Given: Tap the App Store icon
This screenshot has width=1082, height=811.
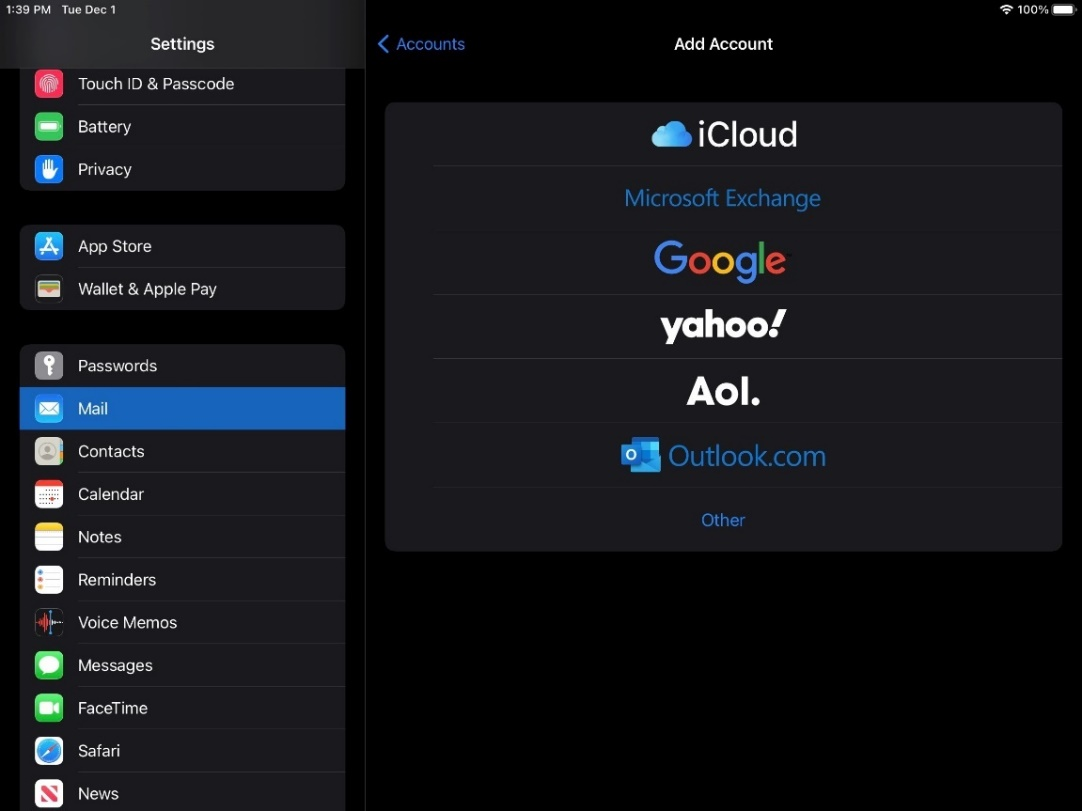Looking at the screenshot, I should 49,246.
